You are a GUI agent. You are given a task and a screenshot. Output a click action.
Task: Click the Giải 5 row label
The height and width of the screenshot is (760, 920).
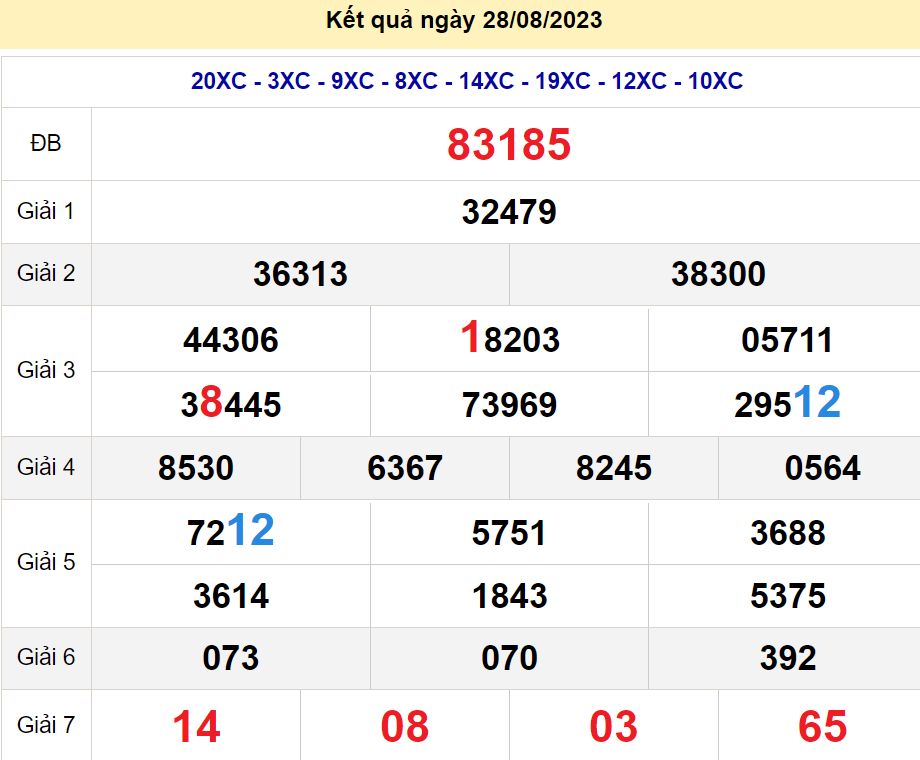pos(46,562)
